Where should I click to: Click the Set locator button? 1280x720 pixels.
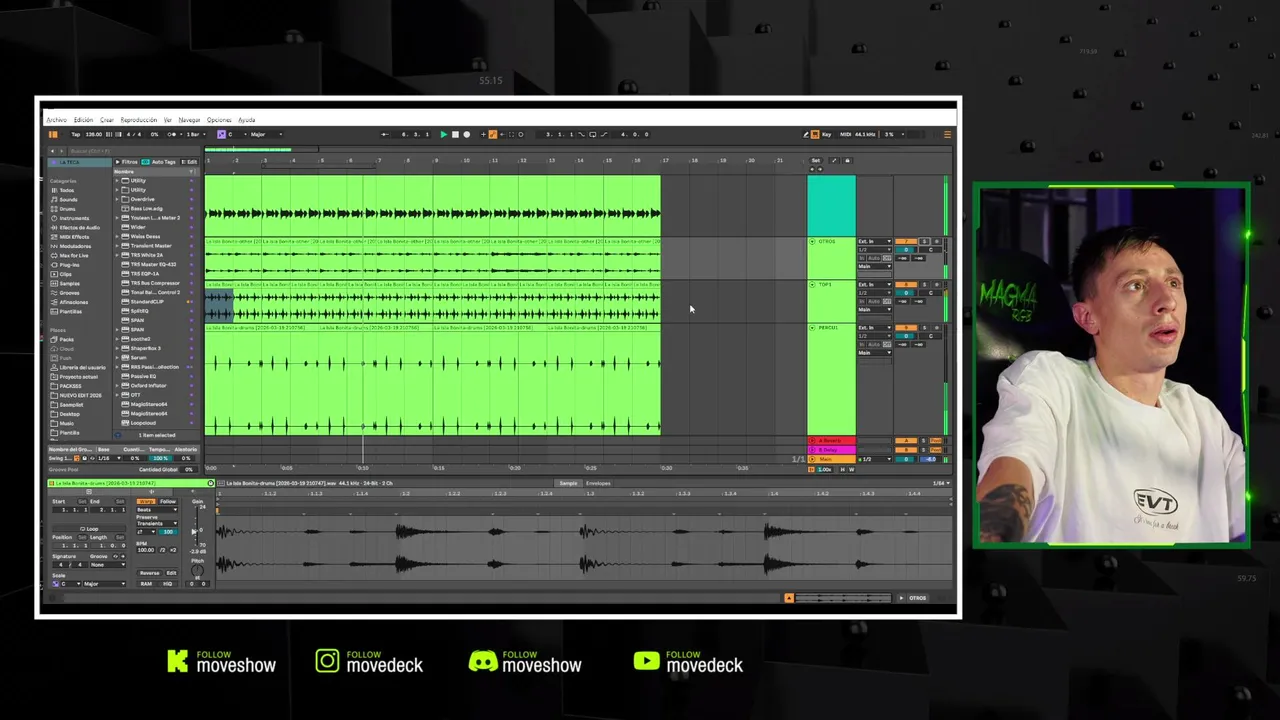point(816,160)
